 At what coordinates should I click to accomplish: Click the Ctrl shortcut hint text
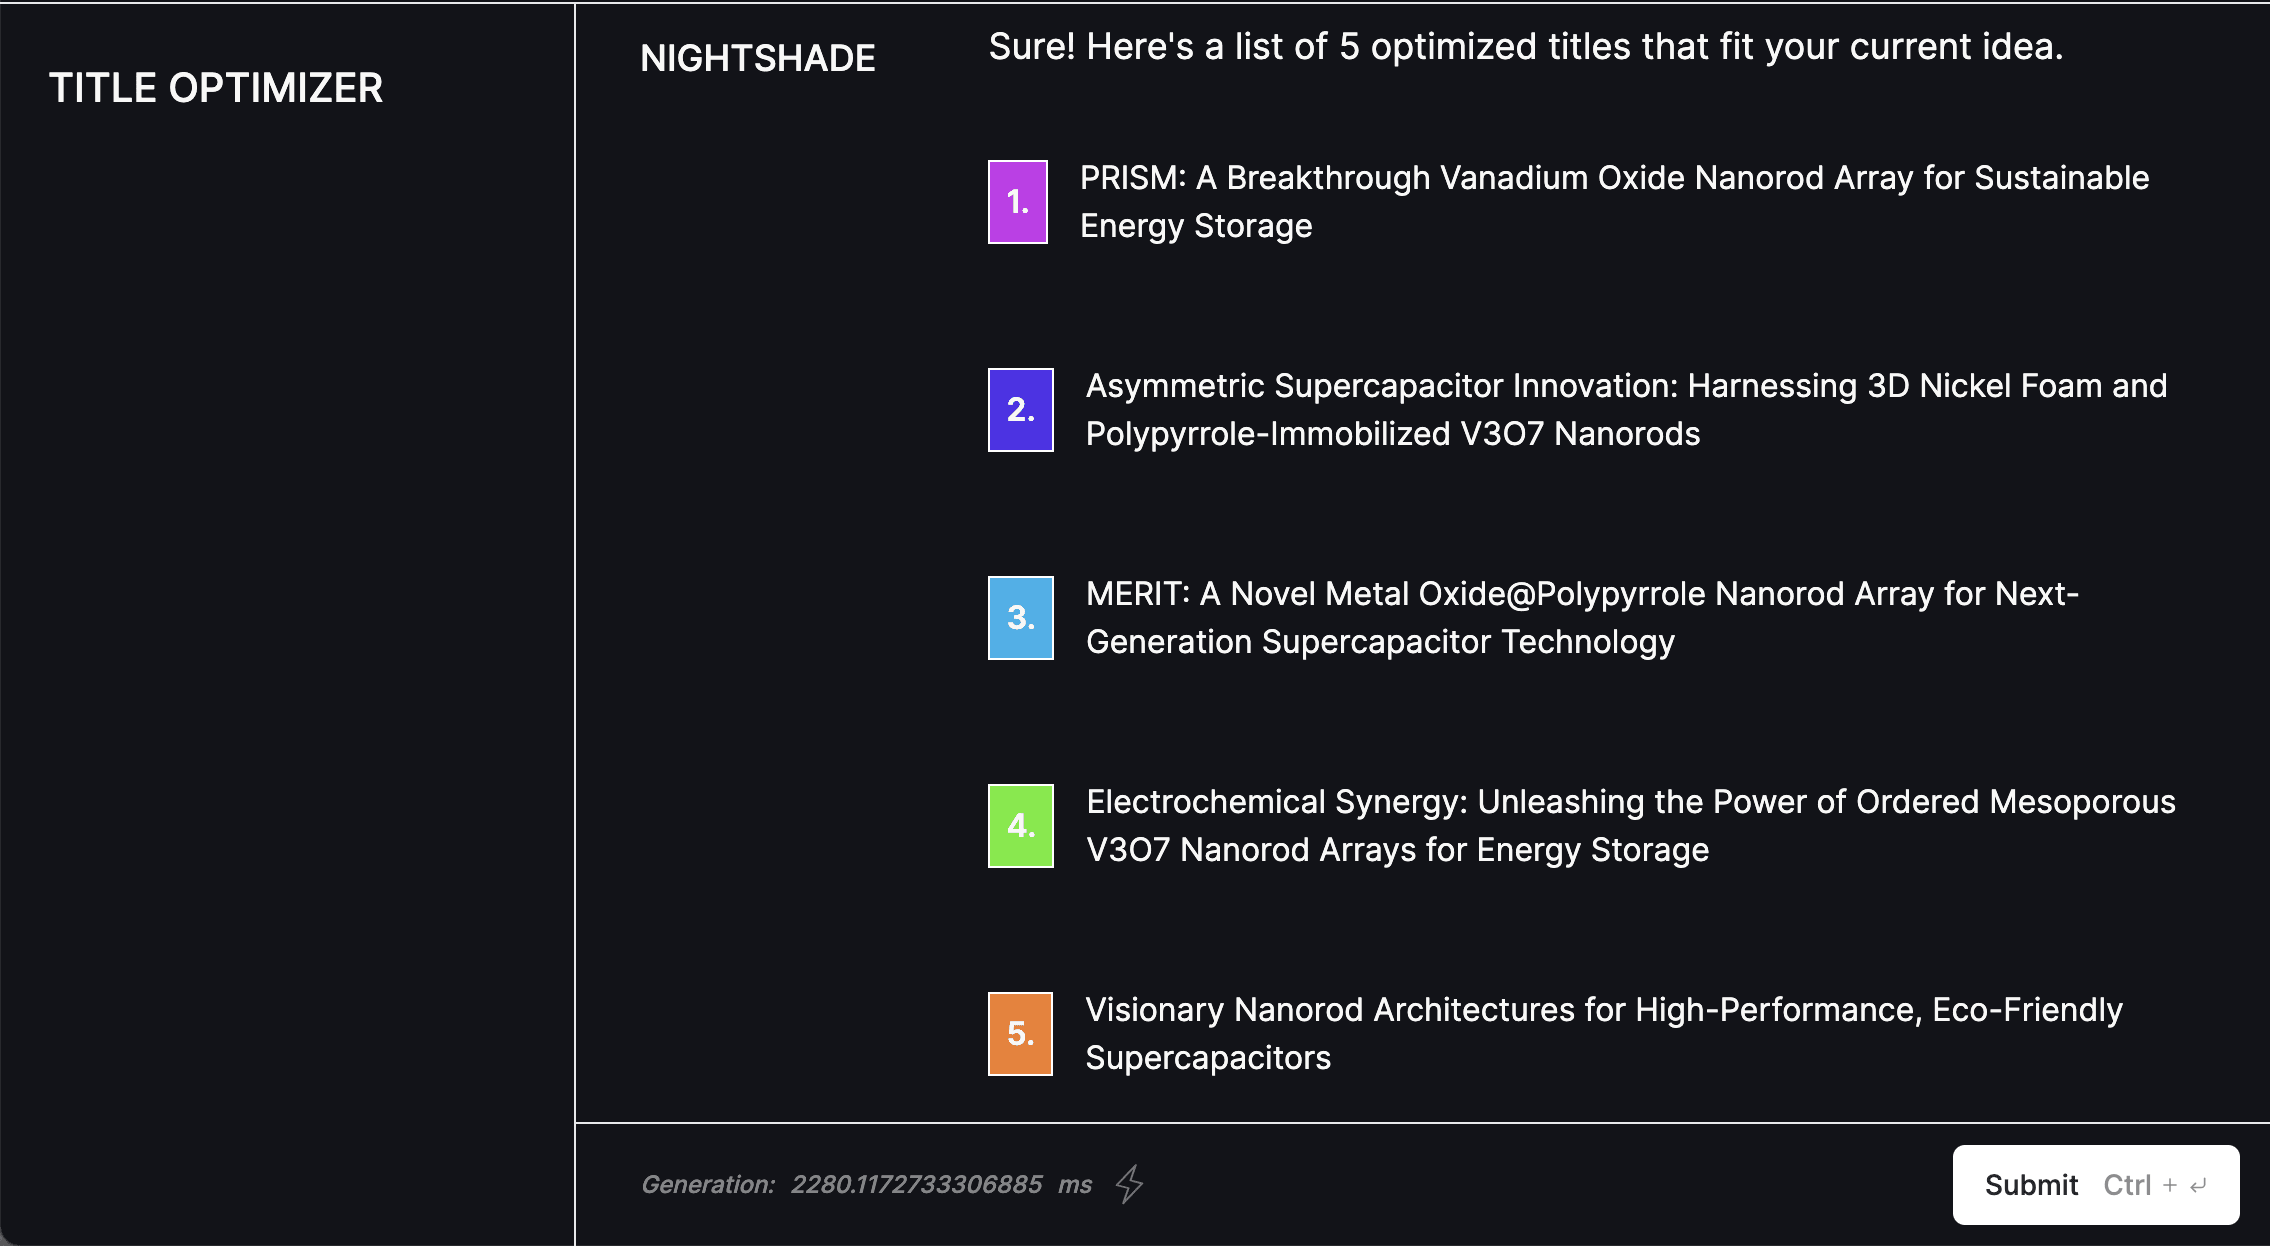tap(2127, 1185)
